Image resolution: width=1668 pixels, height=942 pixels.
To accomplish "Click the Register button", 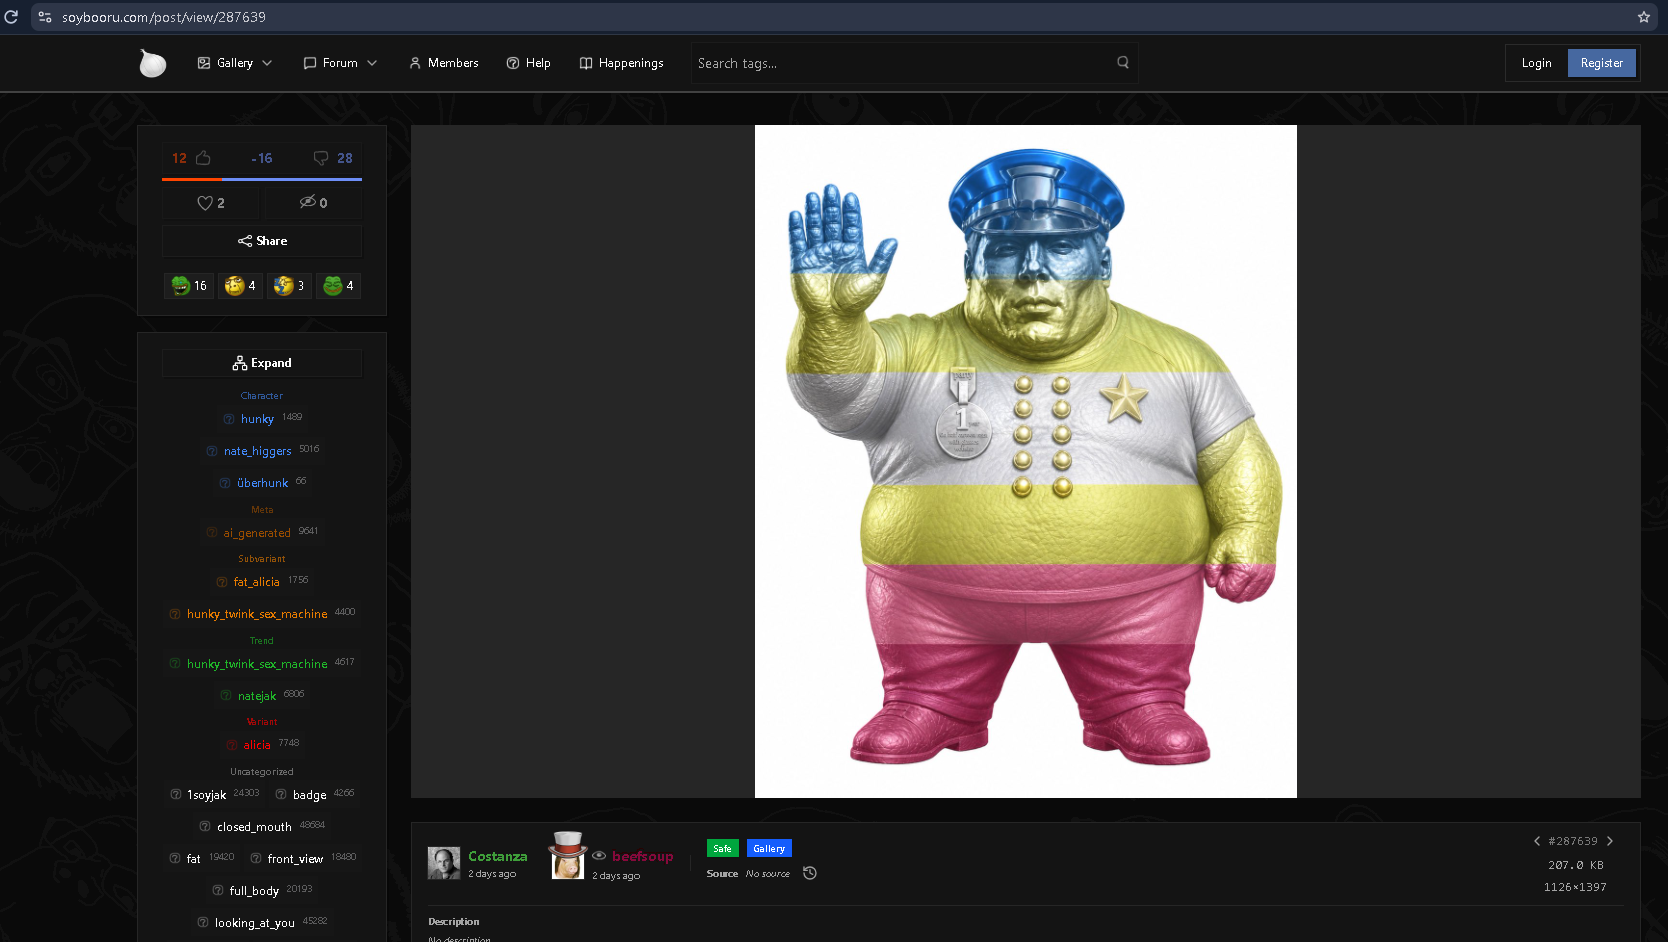I will tap(1601, 63).
